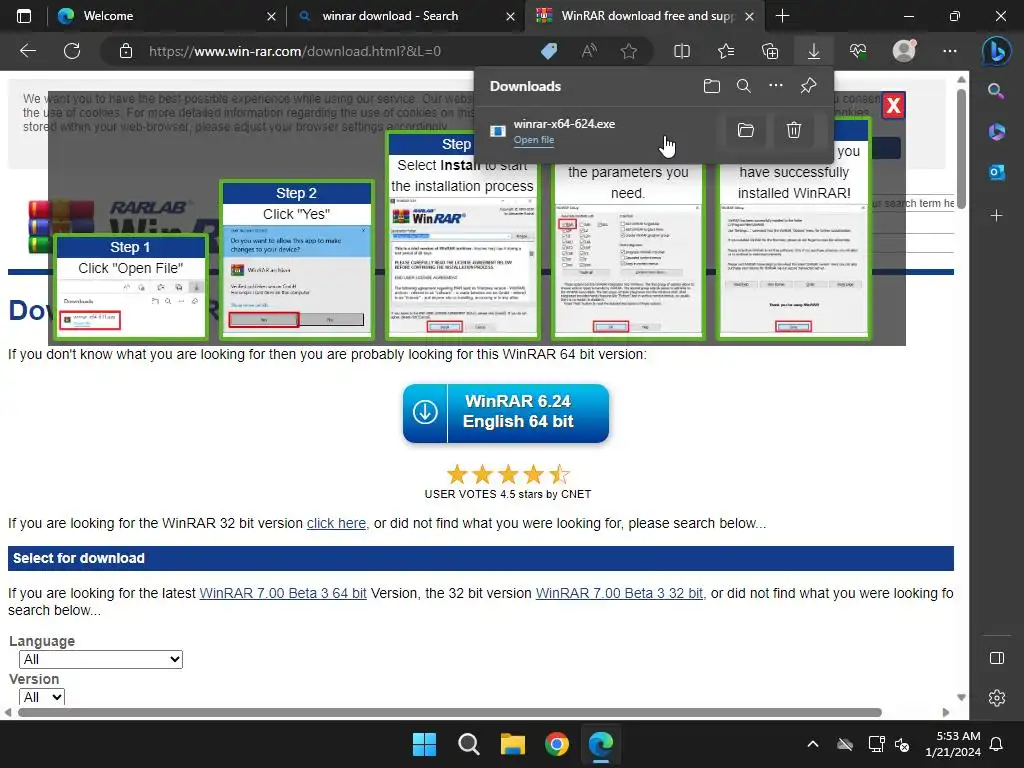The width and height of the screenshot is (1024, 768).
Task: Open Outlook in the sidebar
Action: point(996,172)
